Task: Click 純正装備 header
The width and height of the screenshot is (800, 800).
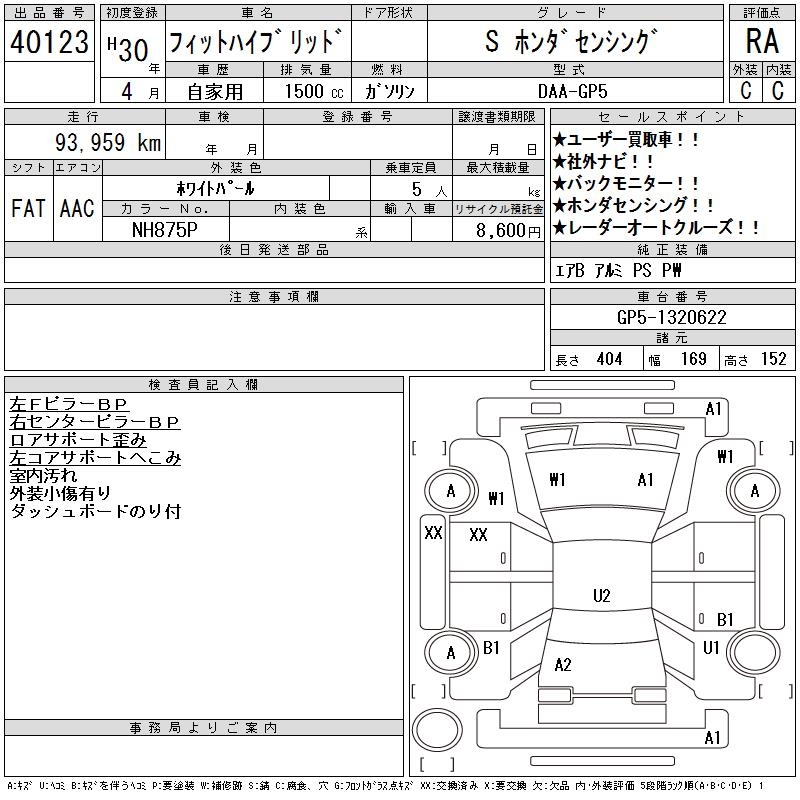Action: point(672,249)
